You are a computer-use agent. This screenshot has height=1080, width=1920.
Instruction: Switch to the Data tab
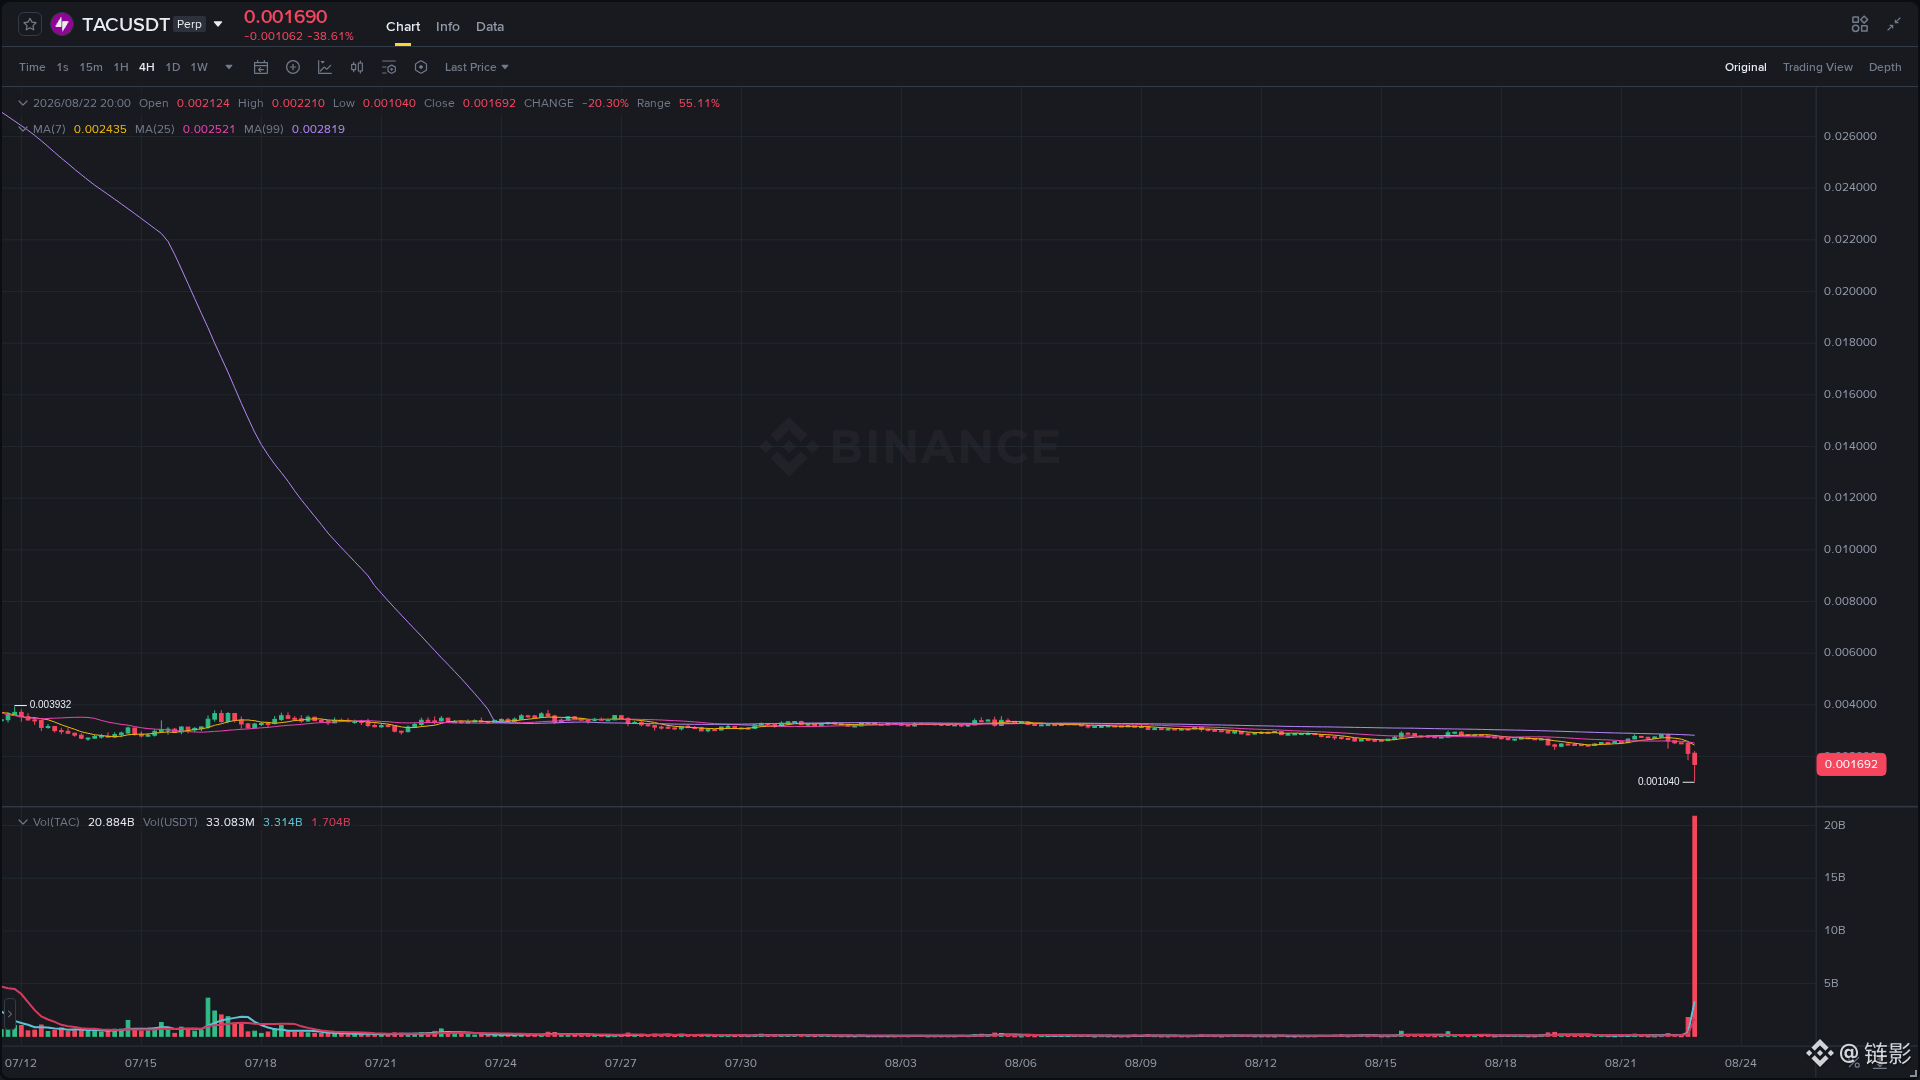(x=490, y=26)
